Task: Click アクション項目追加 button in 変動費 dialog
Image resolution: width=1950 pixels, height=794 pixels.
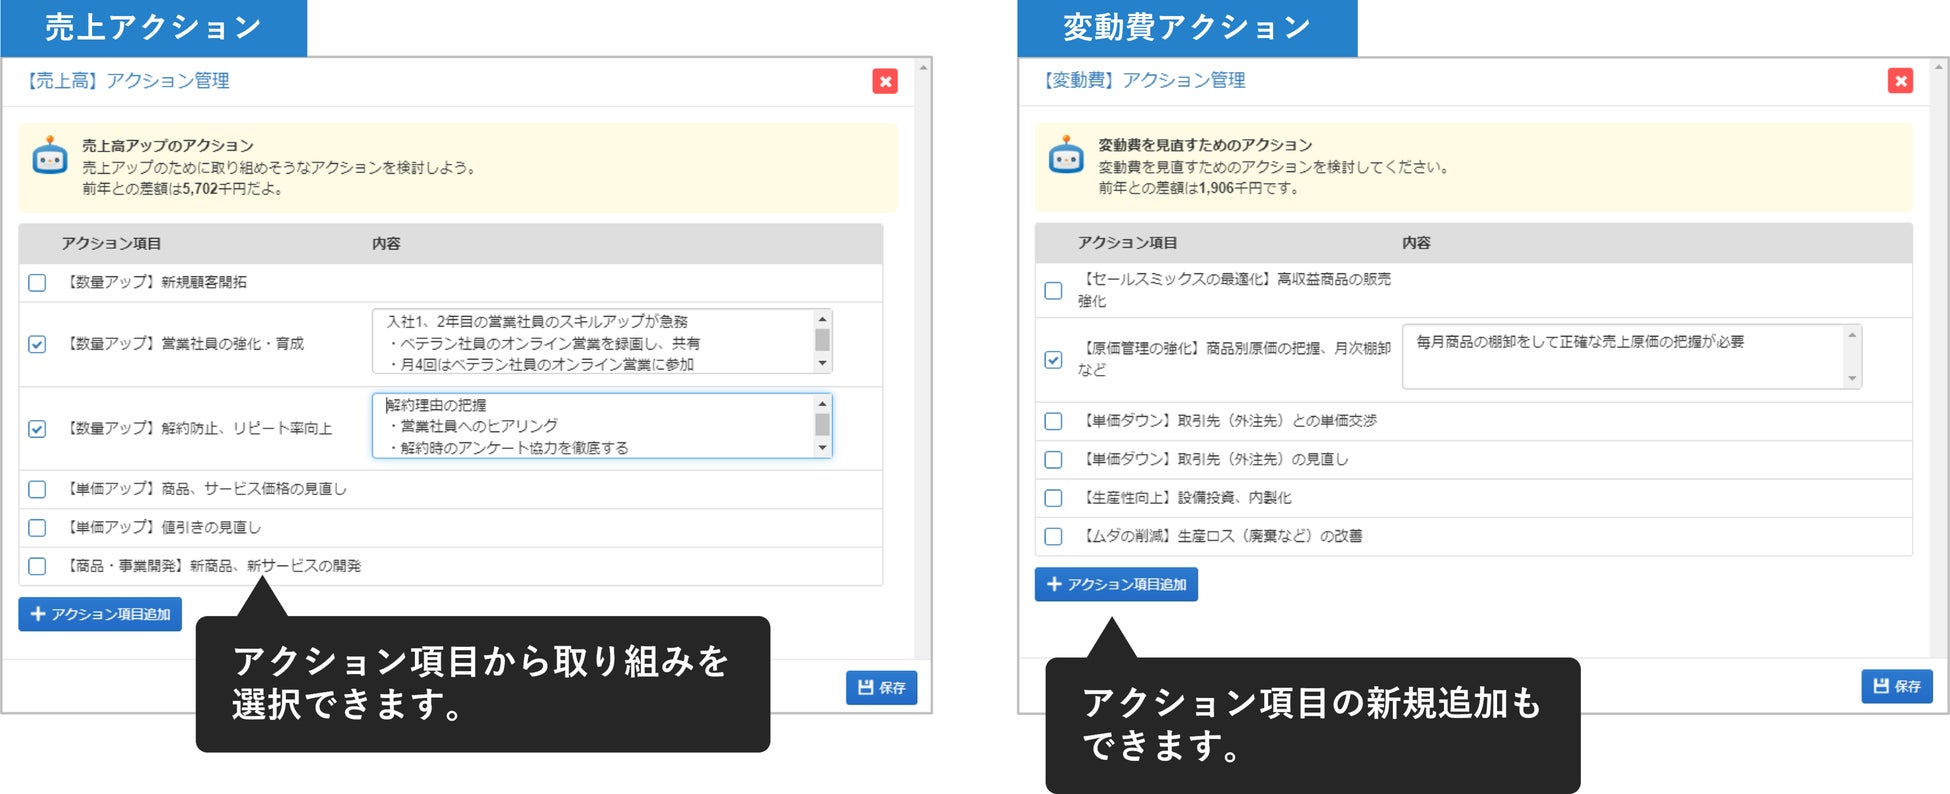Action: (x=1116, y=584)
